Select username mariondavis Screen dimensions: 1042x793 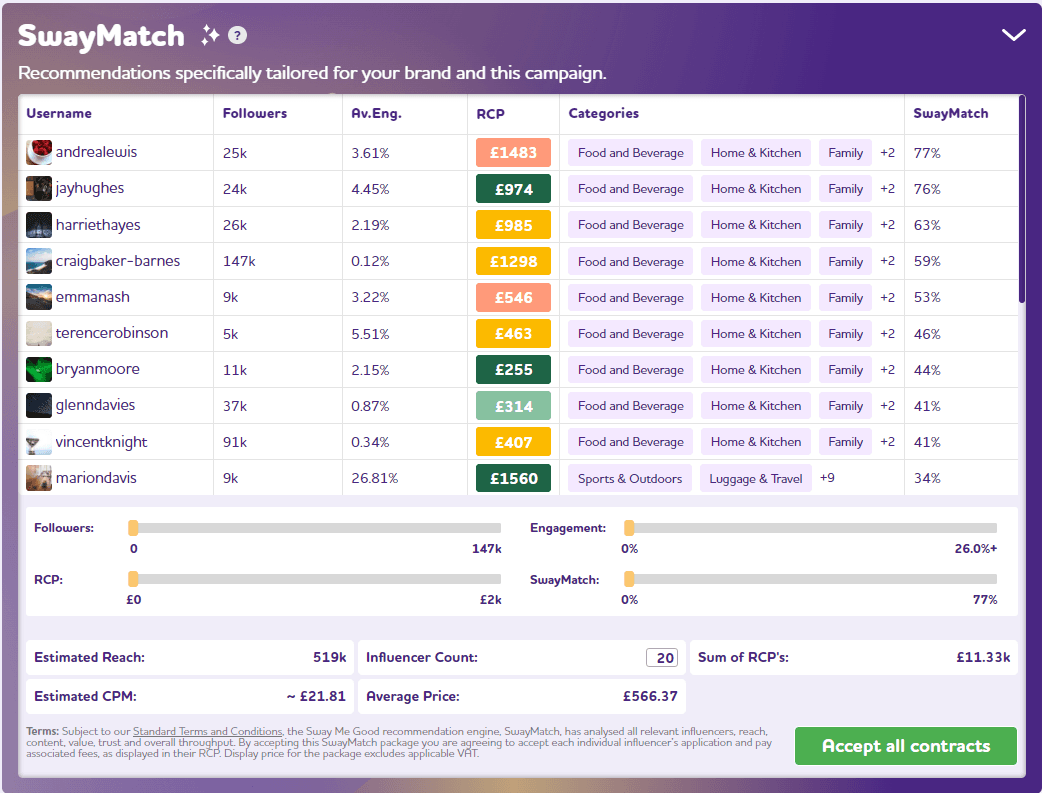tap(96, 478)
